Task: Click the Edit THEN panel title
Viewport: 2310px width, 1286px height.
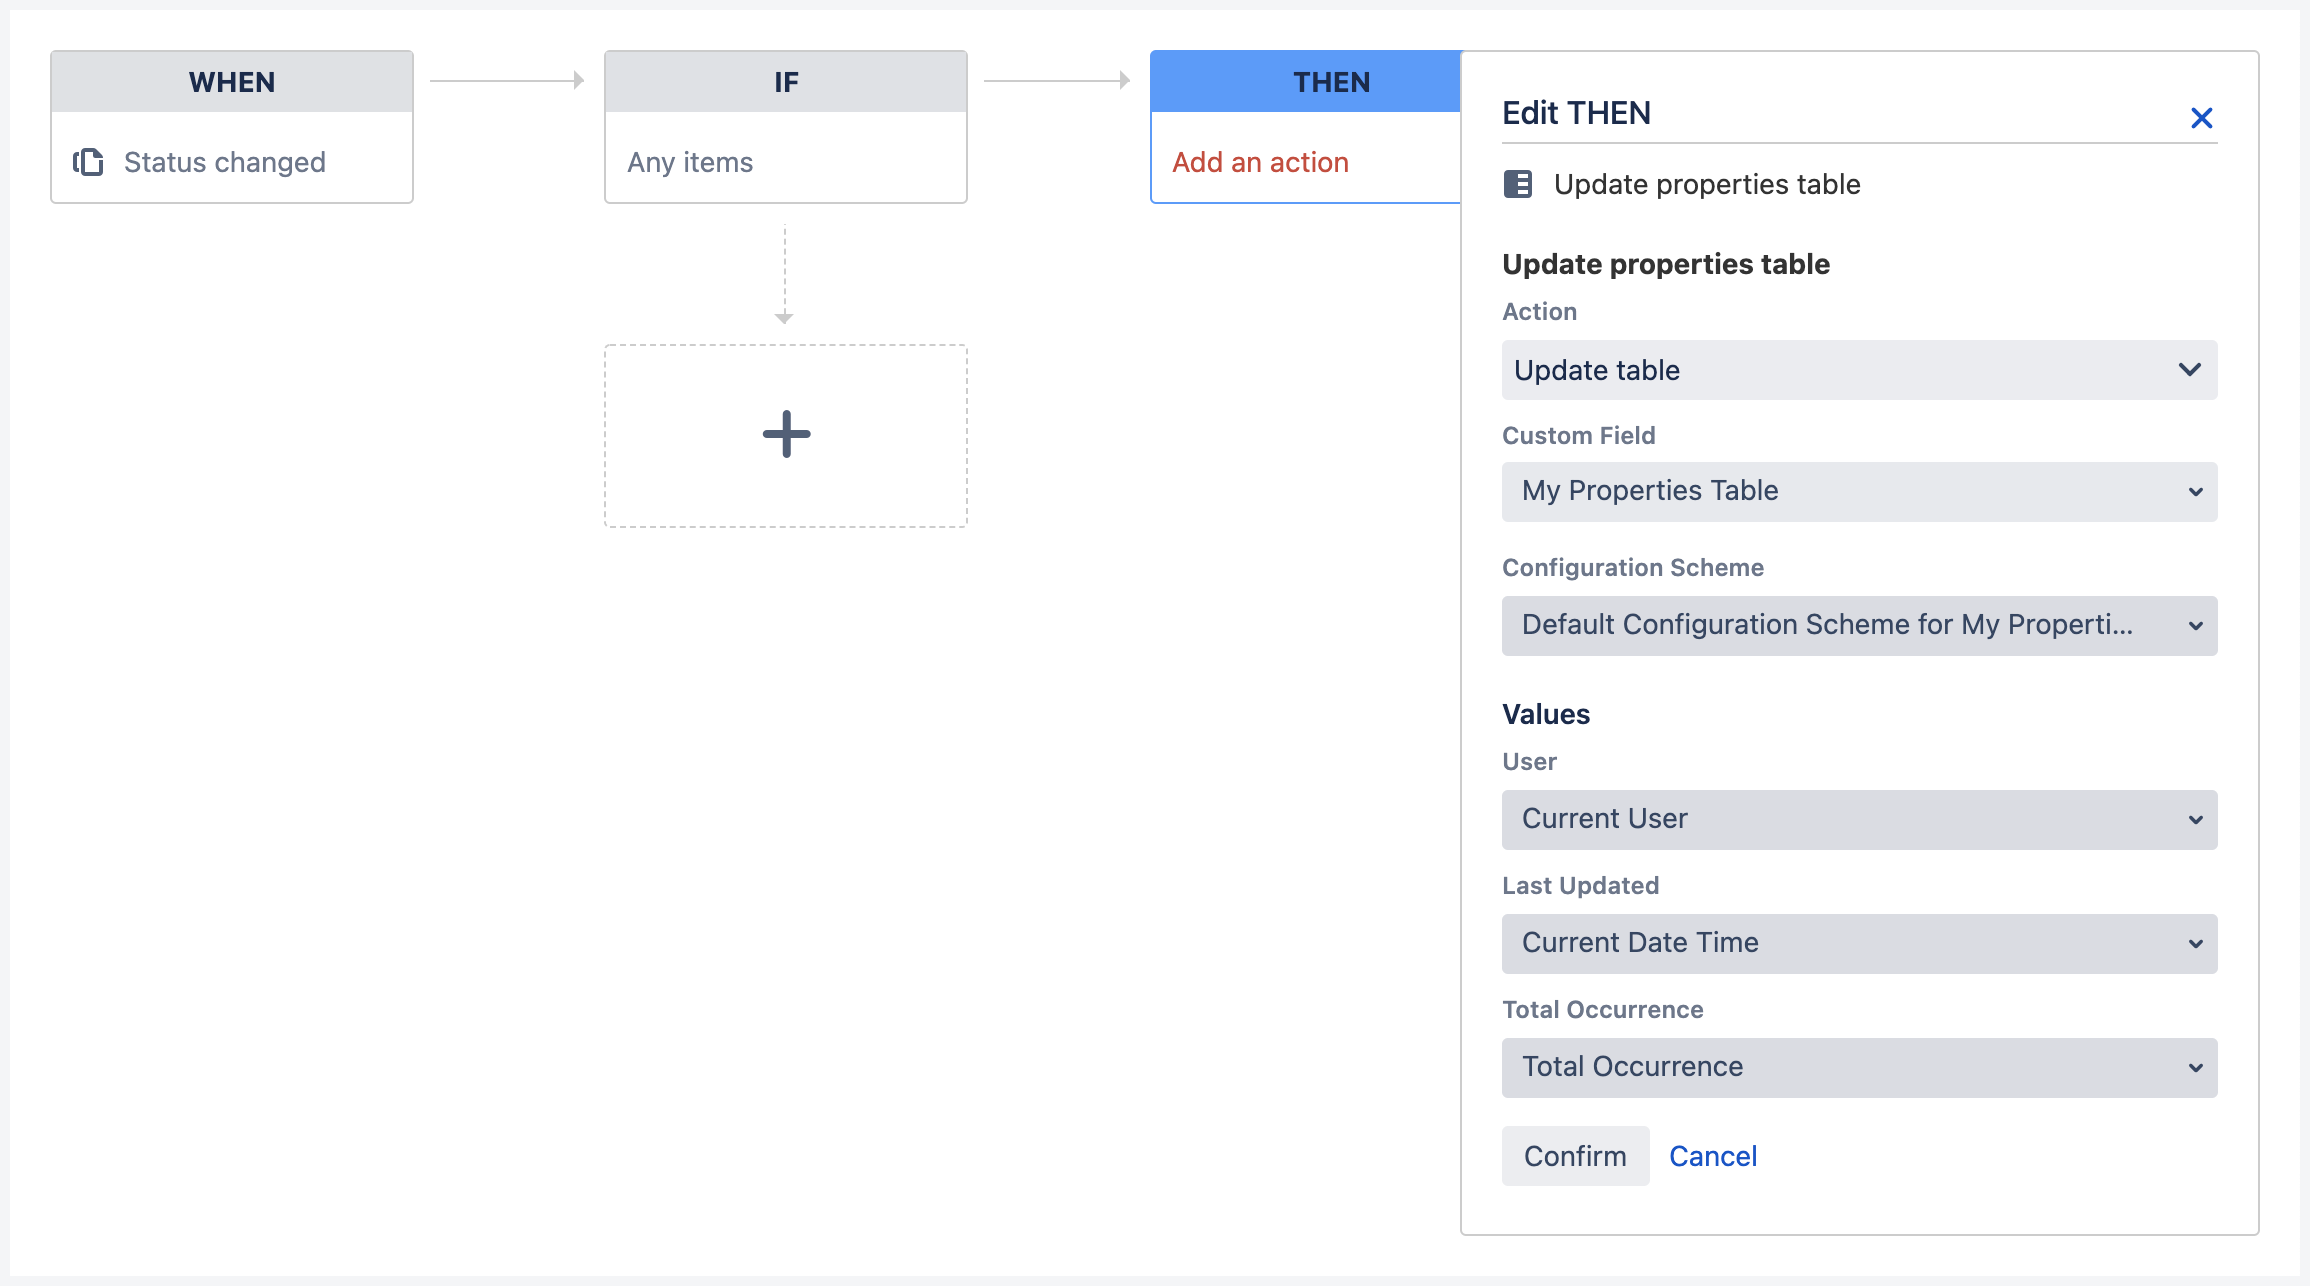Action: pyautogui.click(x=1575, y=113)
